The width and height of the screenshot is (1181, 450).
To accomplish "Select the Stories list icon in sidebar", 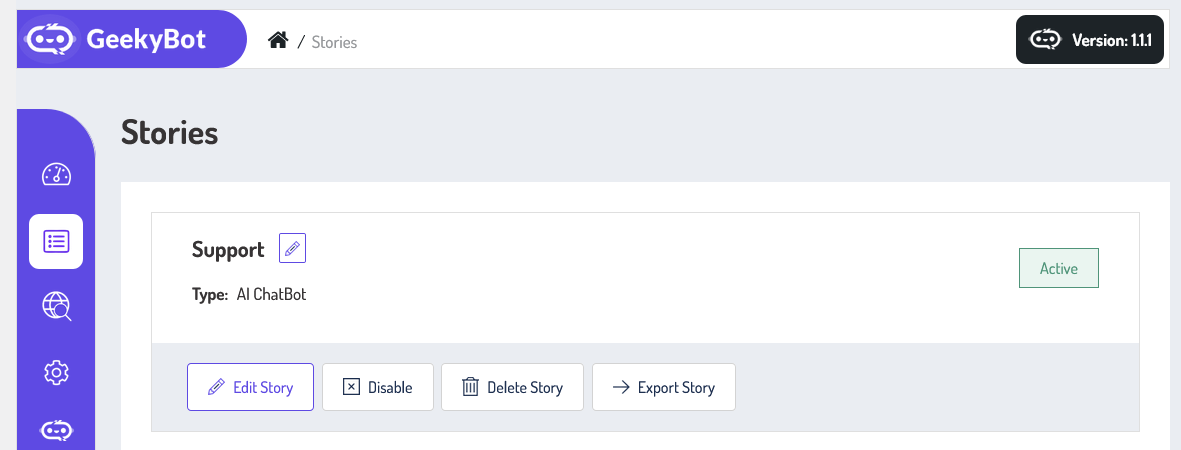I will click(x=56, y=241).
